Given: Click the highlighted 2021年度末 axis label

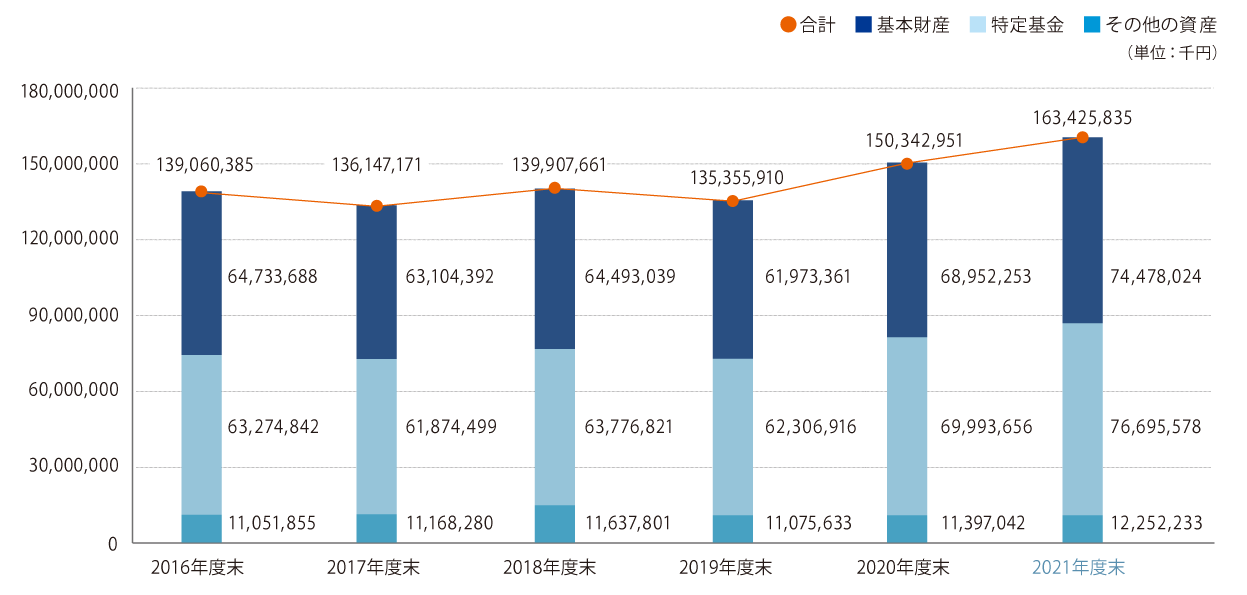Looking at the screenshot, I should [1079, 568].
